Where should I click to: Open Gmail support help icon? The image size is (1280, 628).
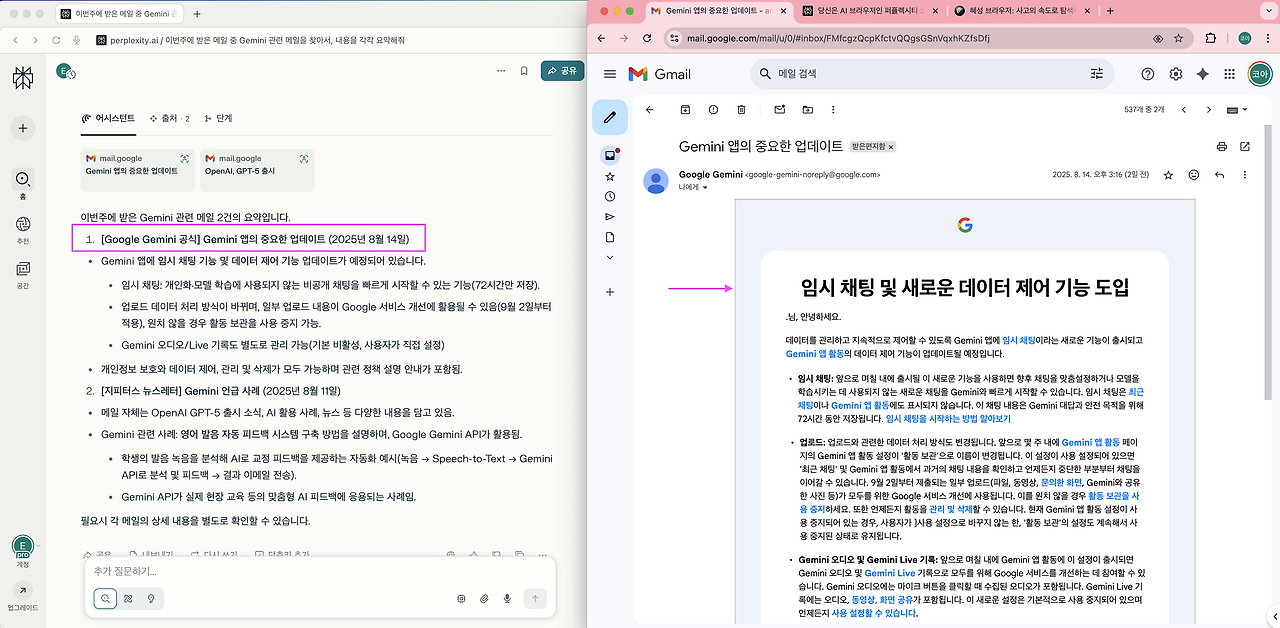coord(1148,74)
